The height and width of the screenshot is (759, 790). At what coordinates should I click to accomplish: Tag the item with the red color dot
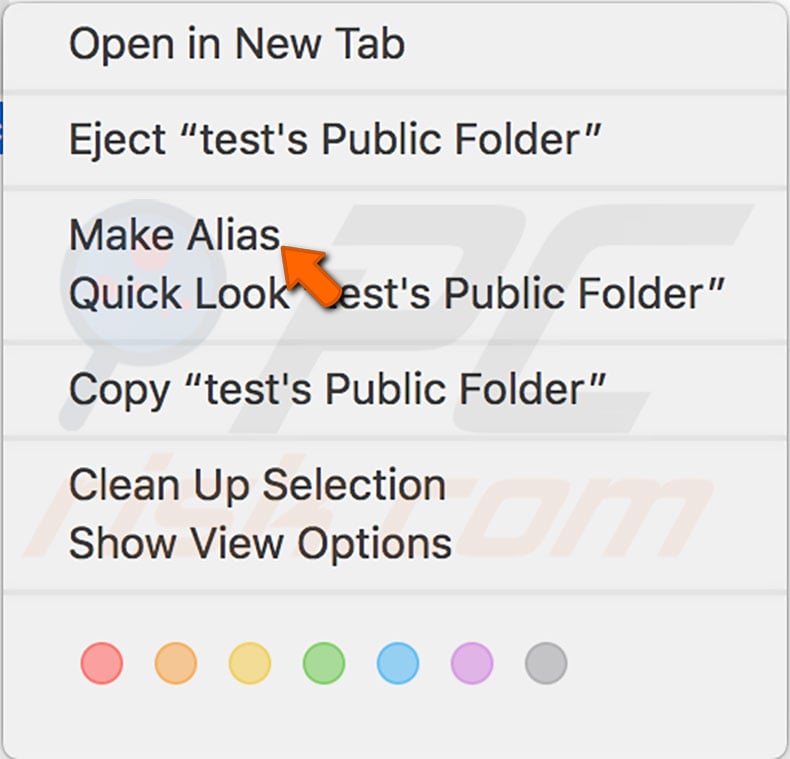click(x=102, y=663)
